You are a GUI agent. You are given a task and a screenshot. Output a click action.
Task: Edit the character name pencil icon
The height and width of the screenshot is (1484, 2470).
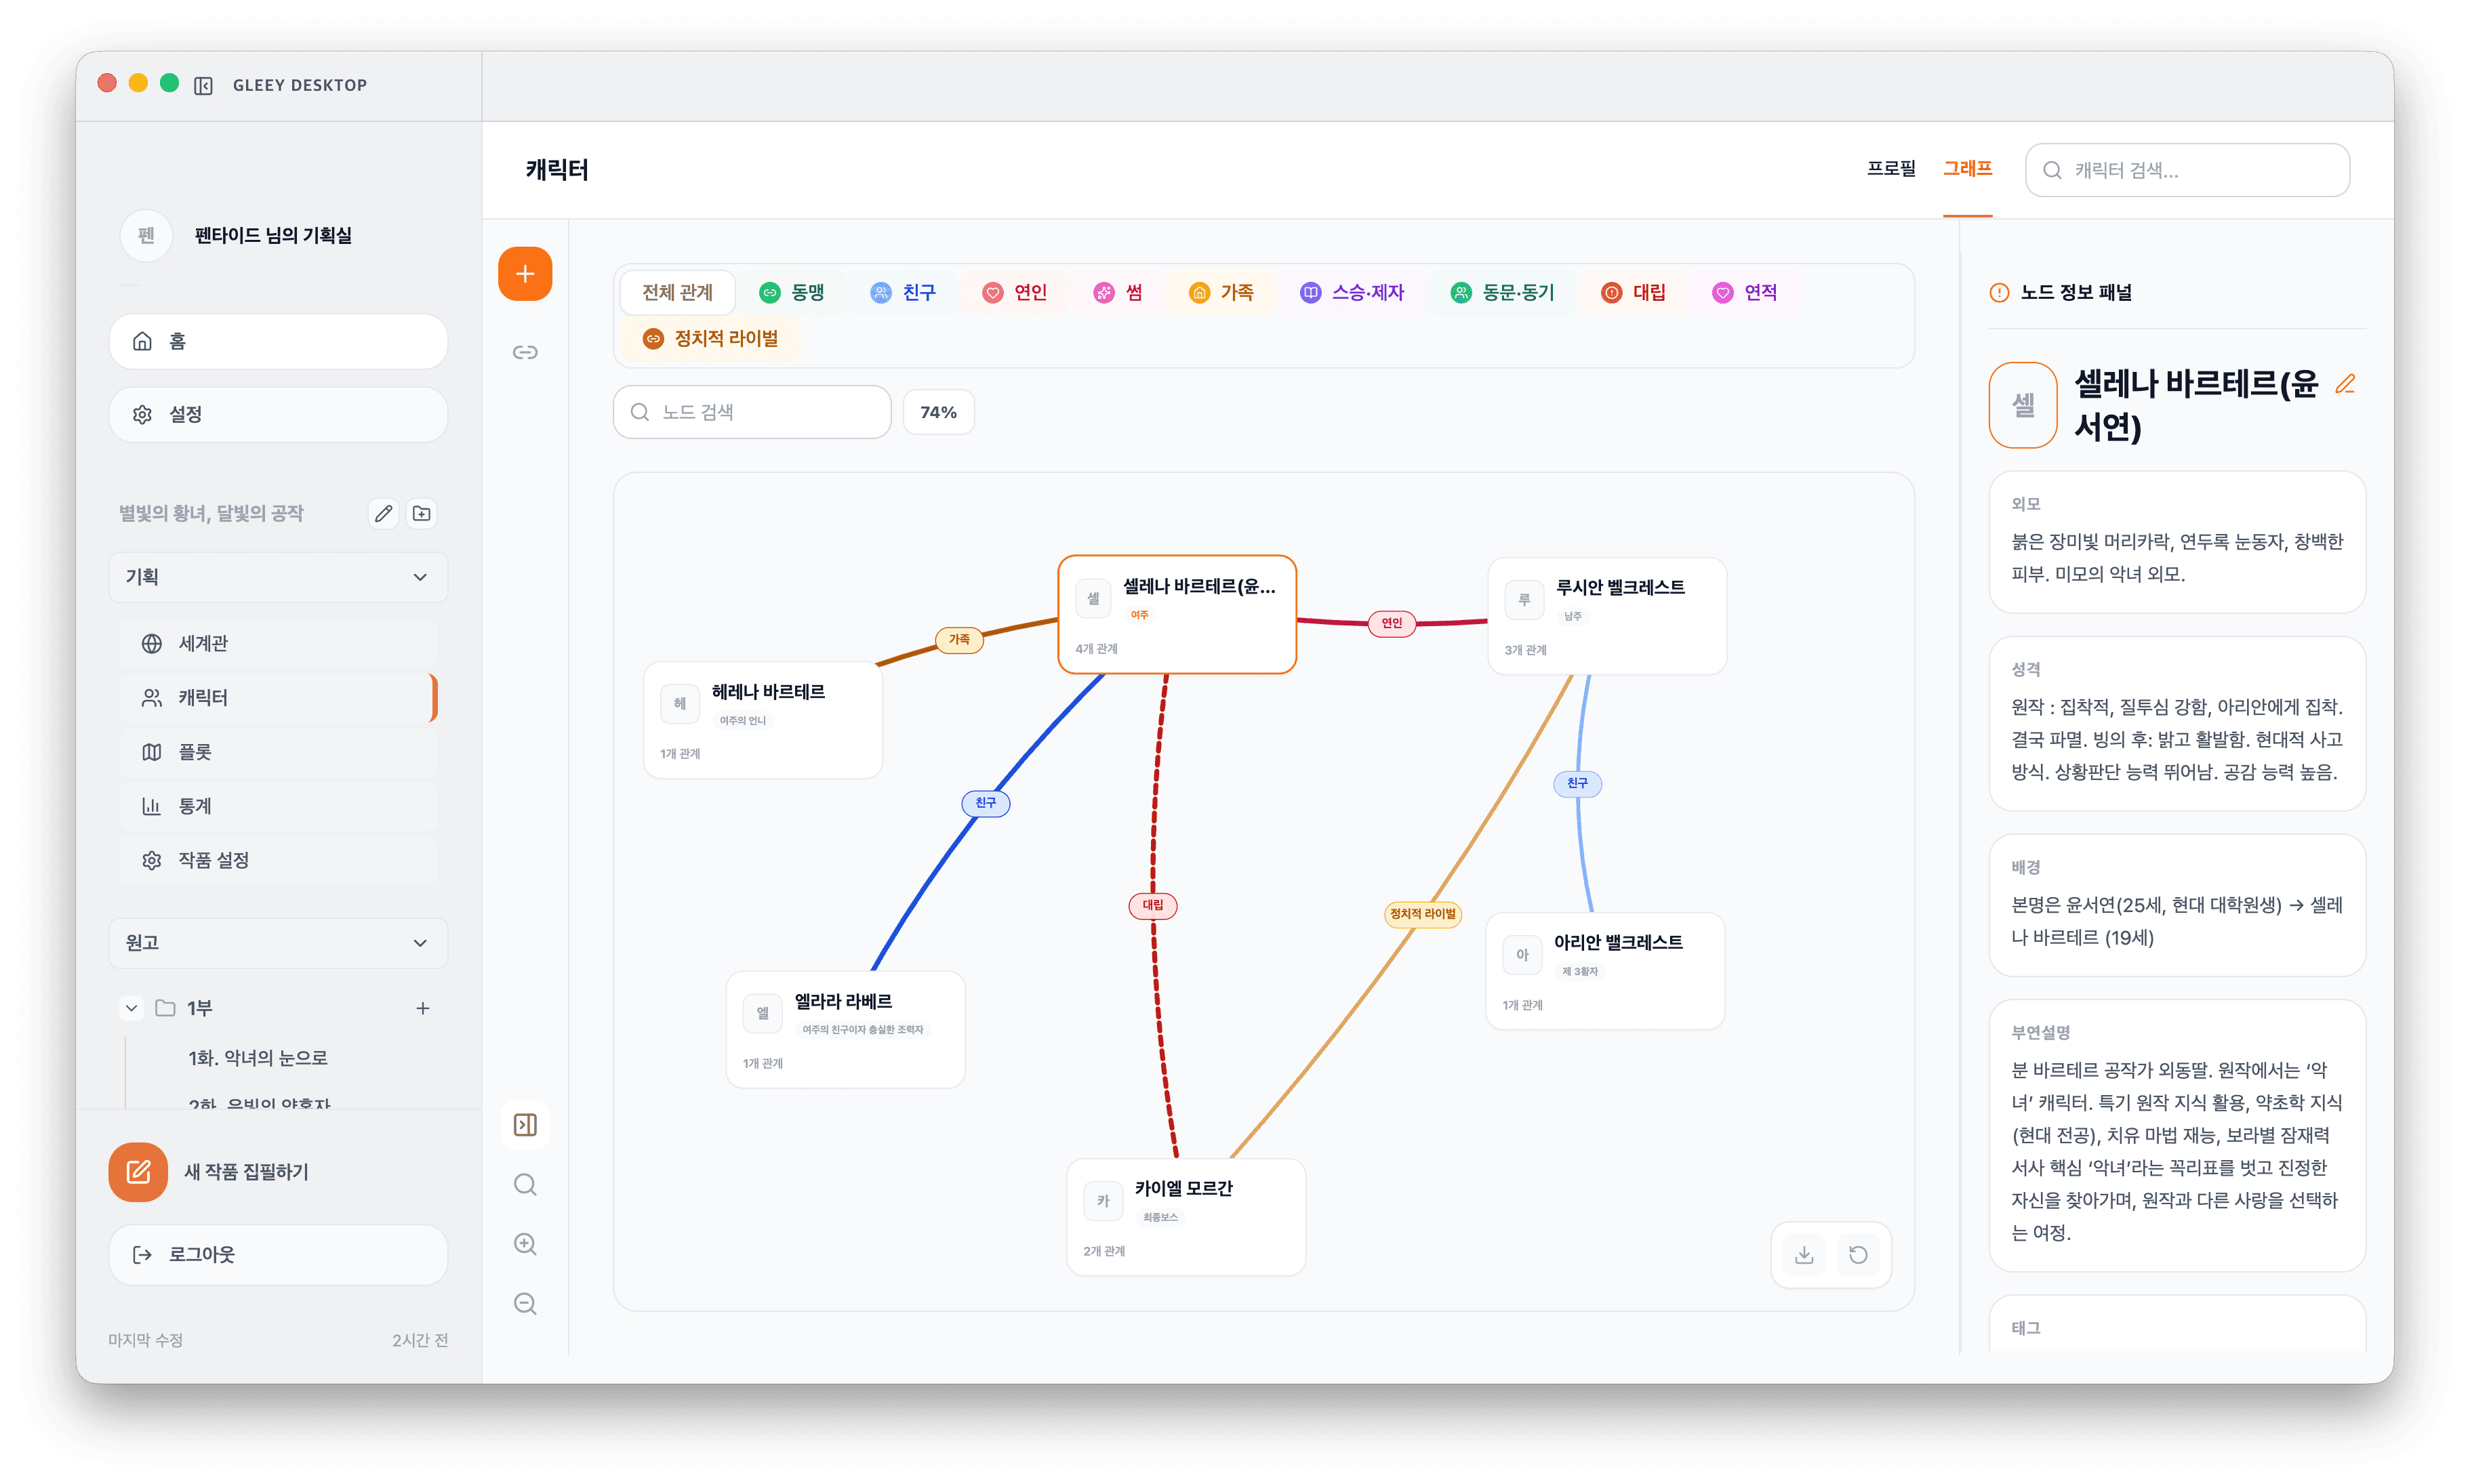[2345, 384]
